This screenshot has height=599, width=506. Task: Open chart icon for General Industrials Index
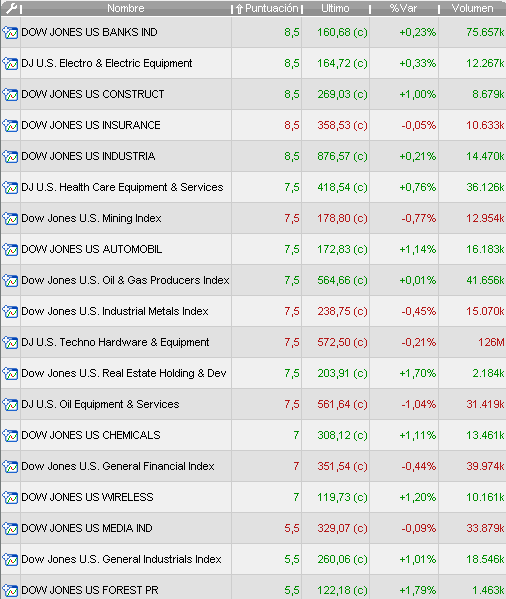tap(10, 560)
